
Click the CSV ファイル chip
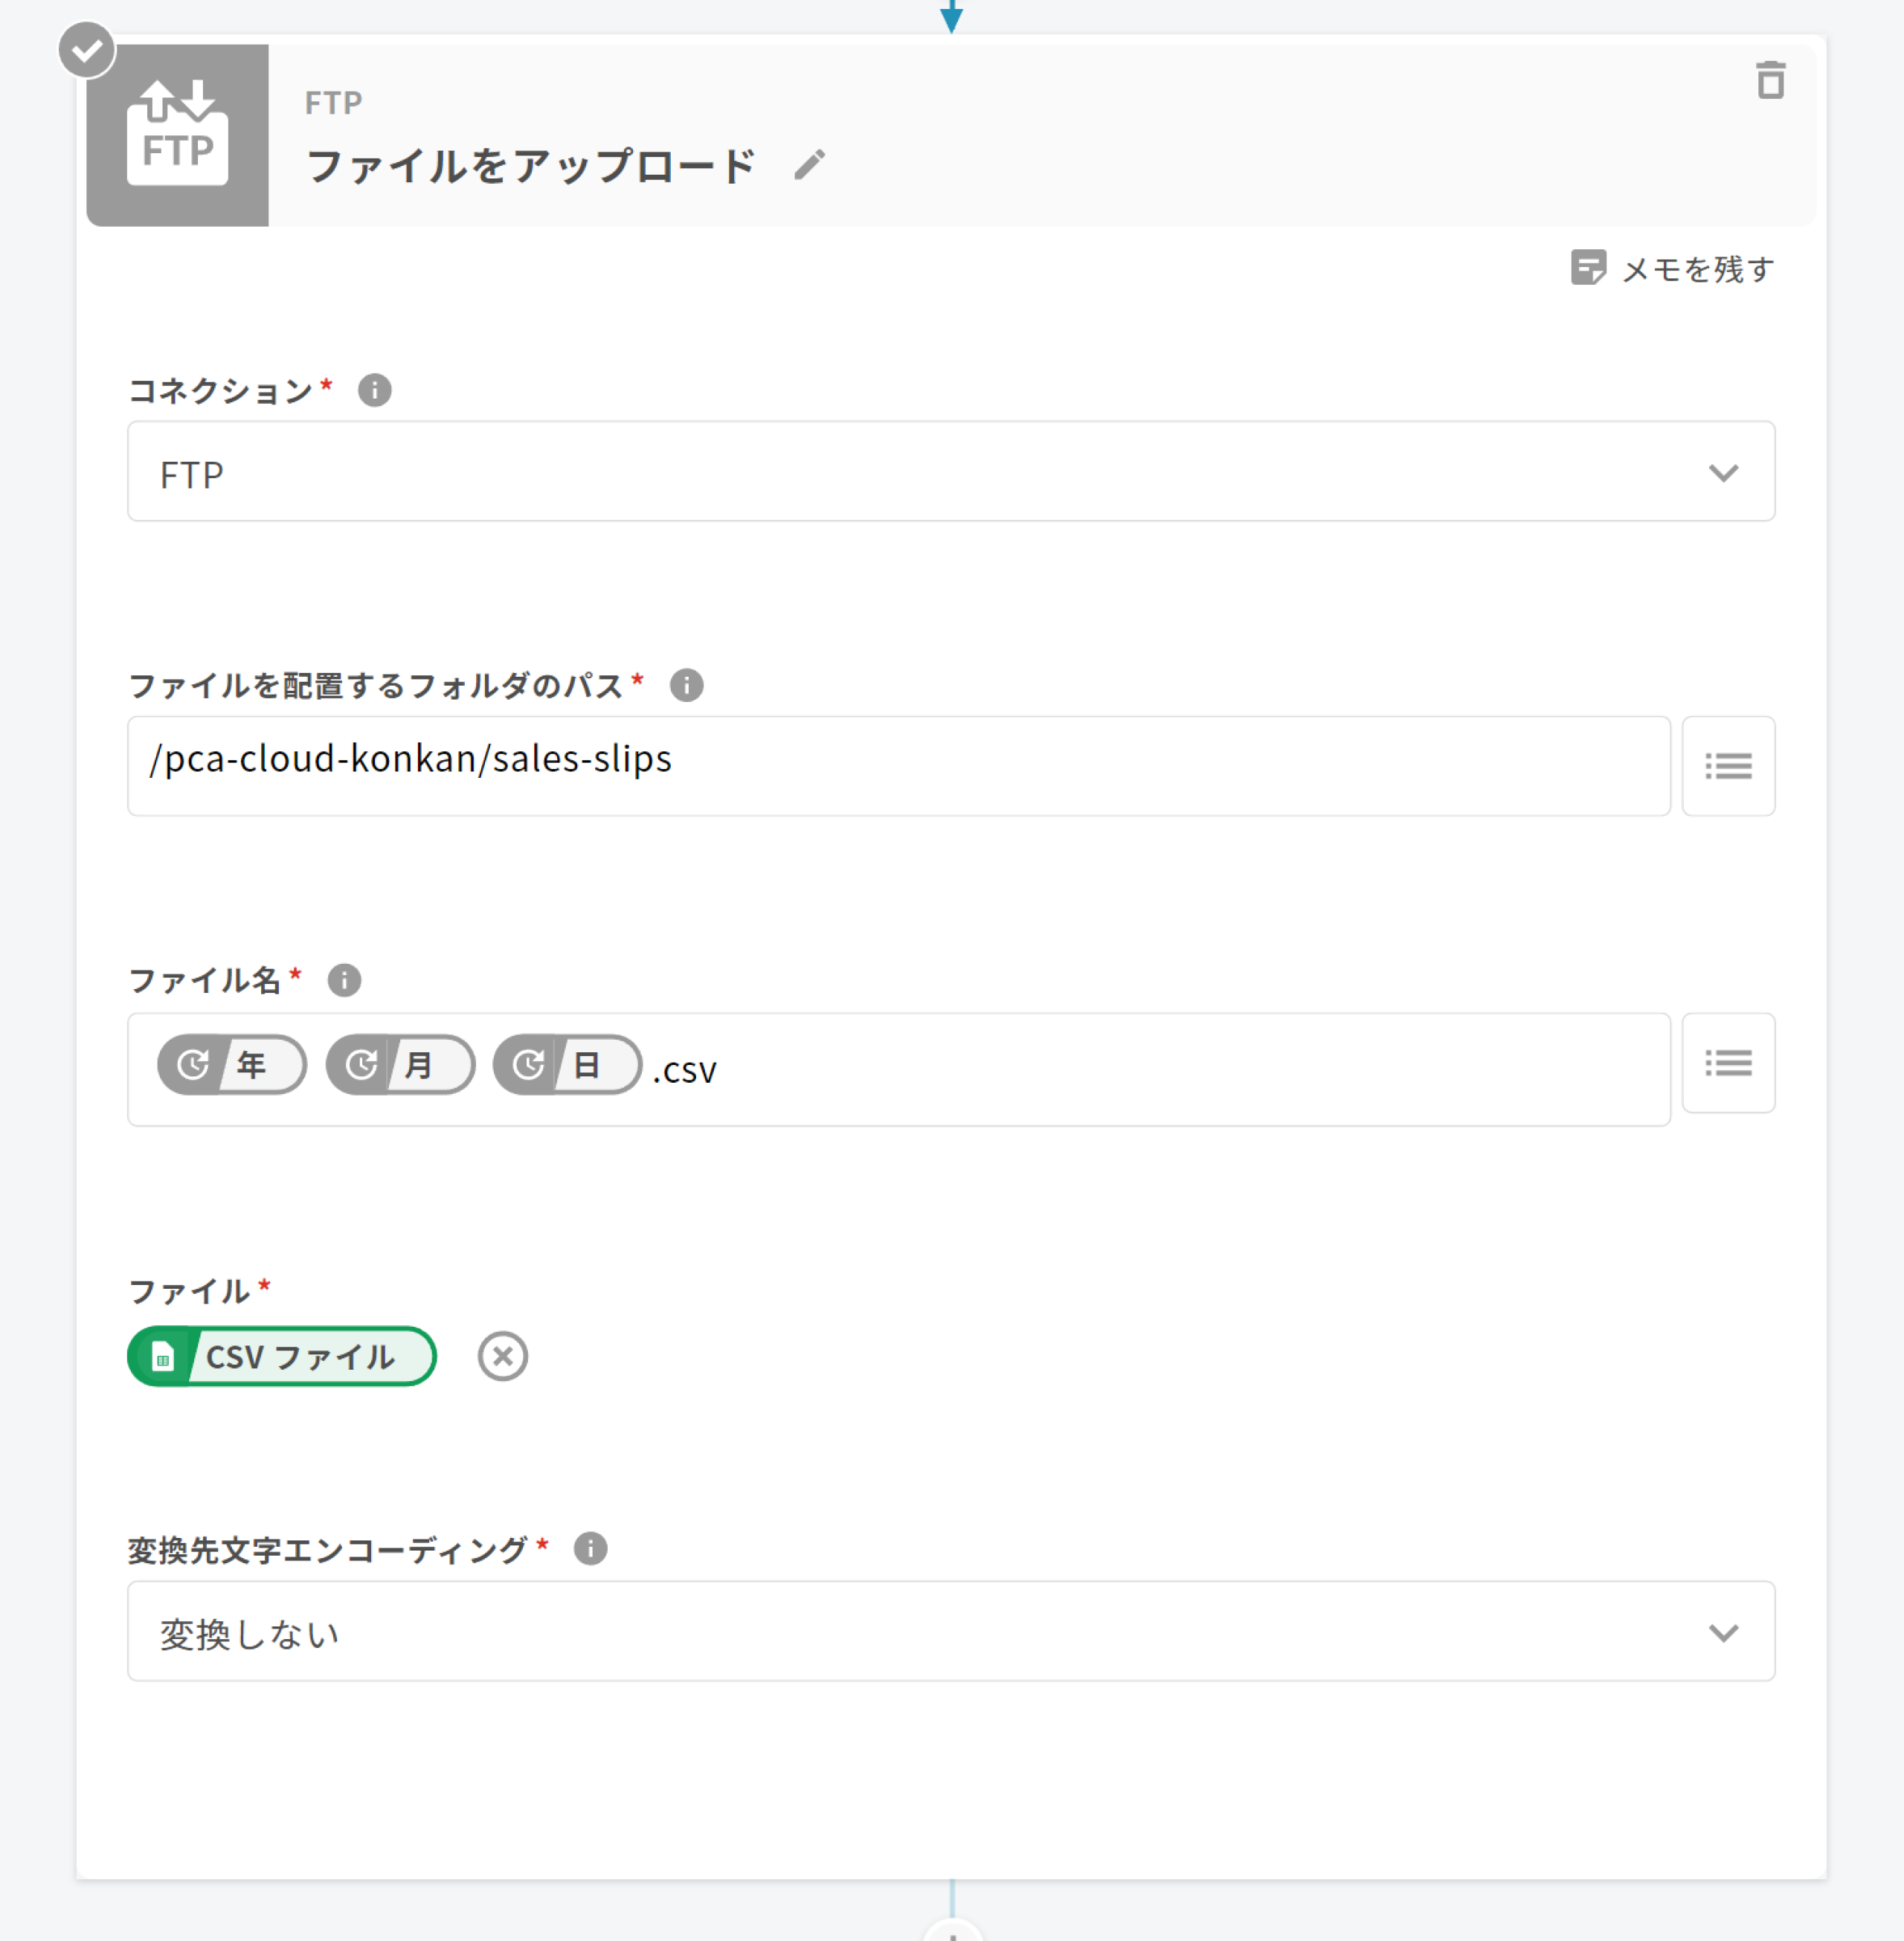tap(282, 1357)
